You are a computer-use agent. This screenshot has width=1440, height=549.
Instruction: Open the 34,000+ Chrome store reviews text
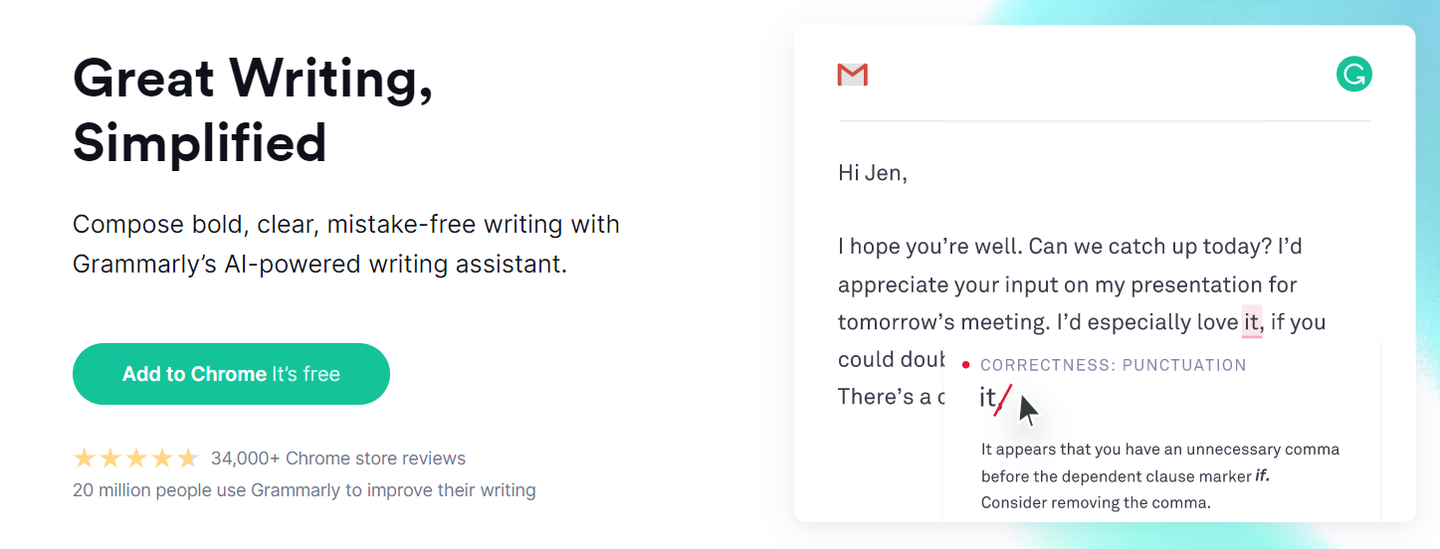[x=338, y=459]
